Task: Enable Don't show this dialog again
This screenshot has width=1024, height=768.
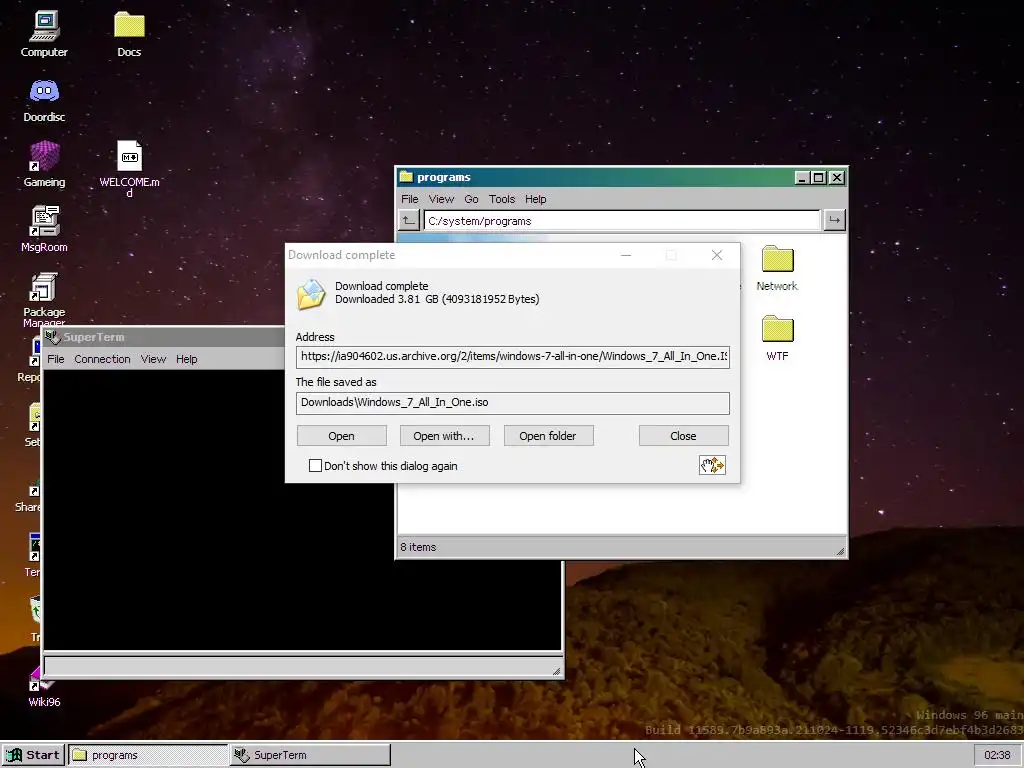Action: coord(315,465)
